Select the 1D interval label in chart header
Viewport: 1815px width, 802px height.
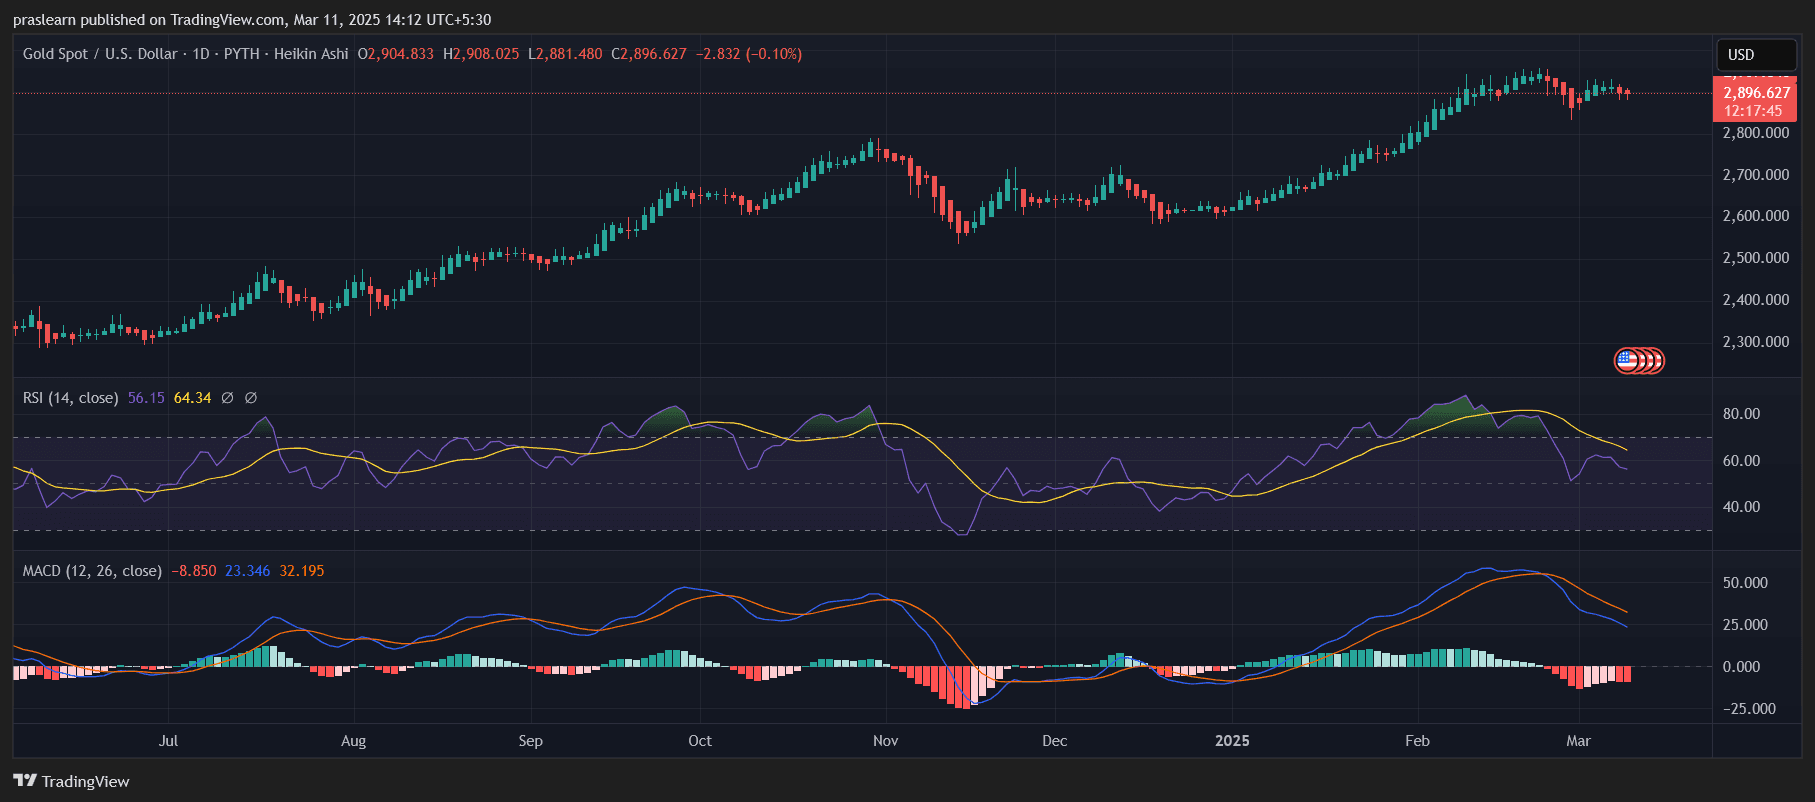[201, 54]
